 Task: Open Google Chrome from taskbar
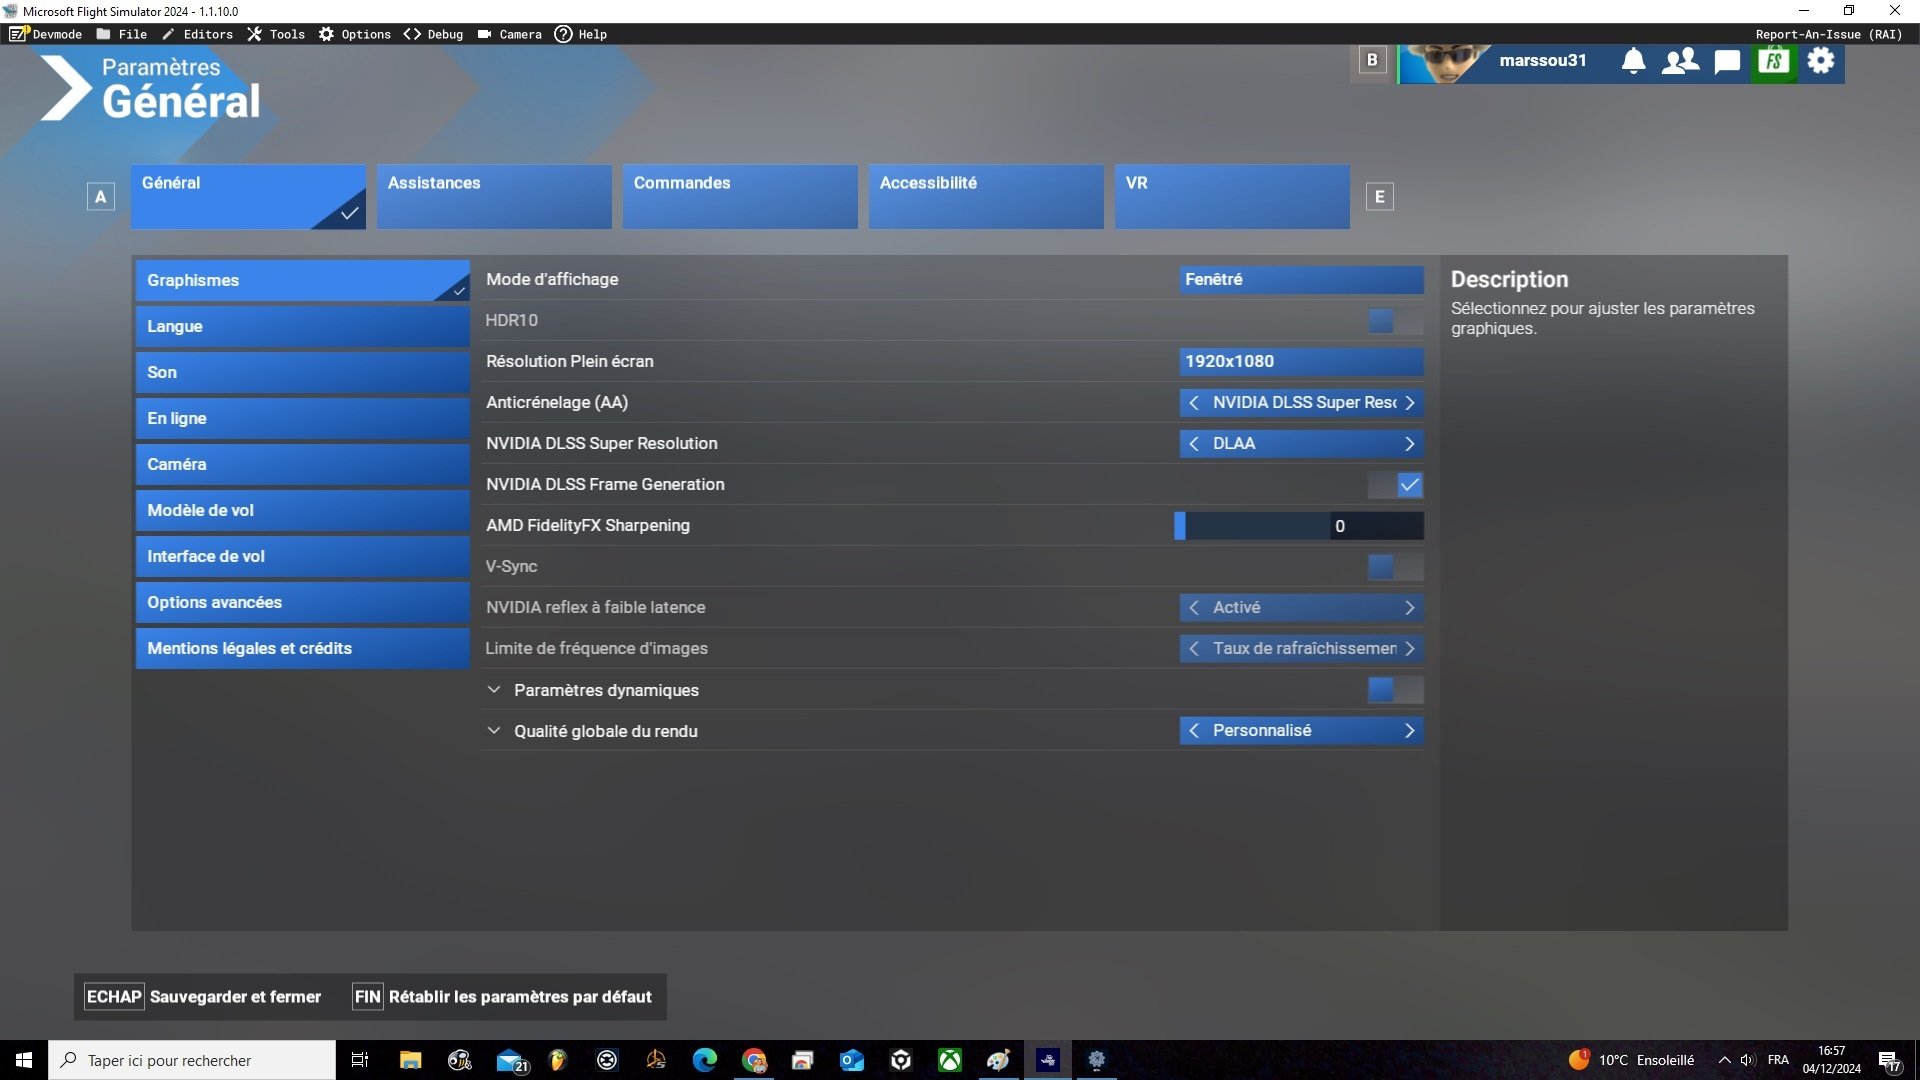(754, 1060)
